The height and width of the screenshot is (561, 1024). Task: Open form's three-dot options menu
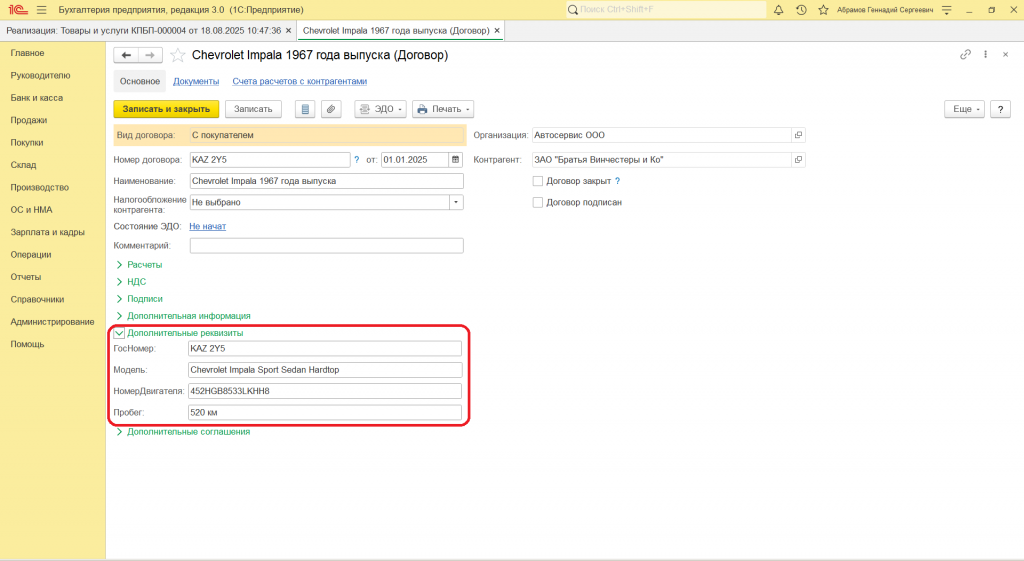(985, 55)
